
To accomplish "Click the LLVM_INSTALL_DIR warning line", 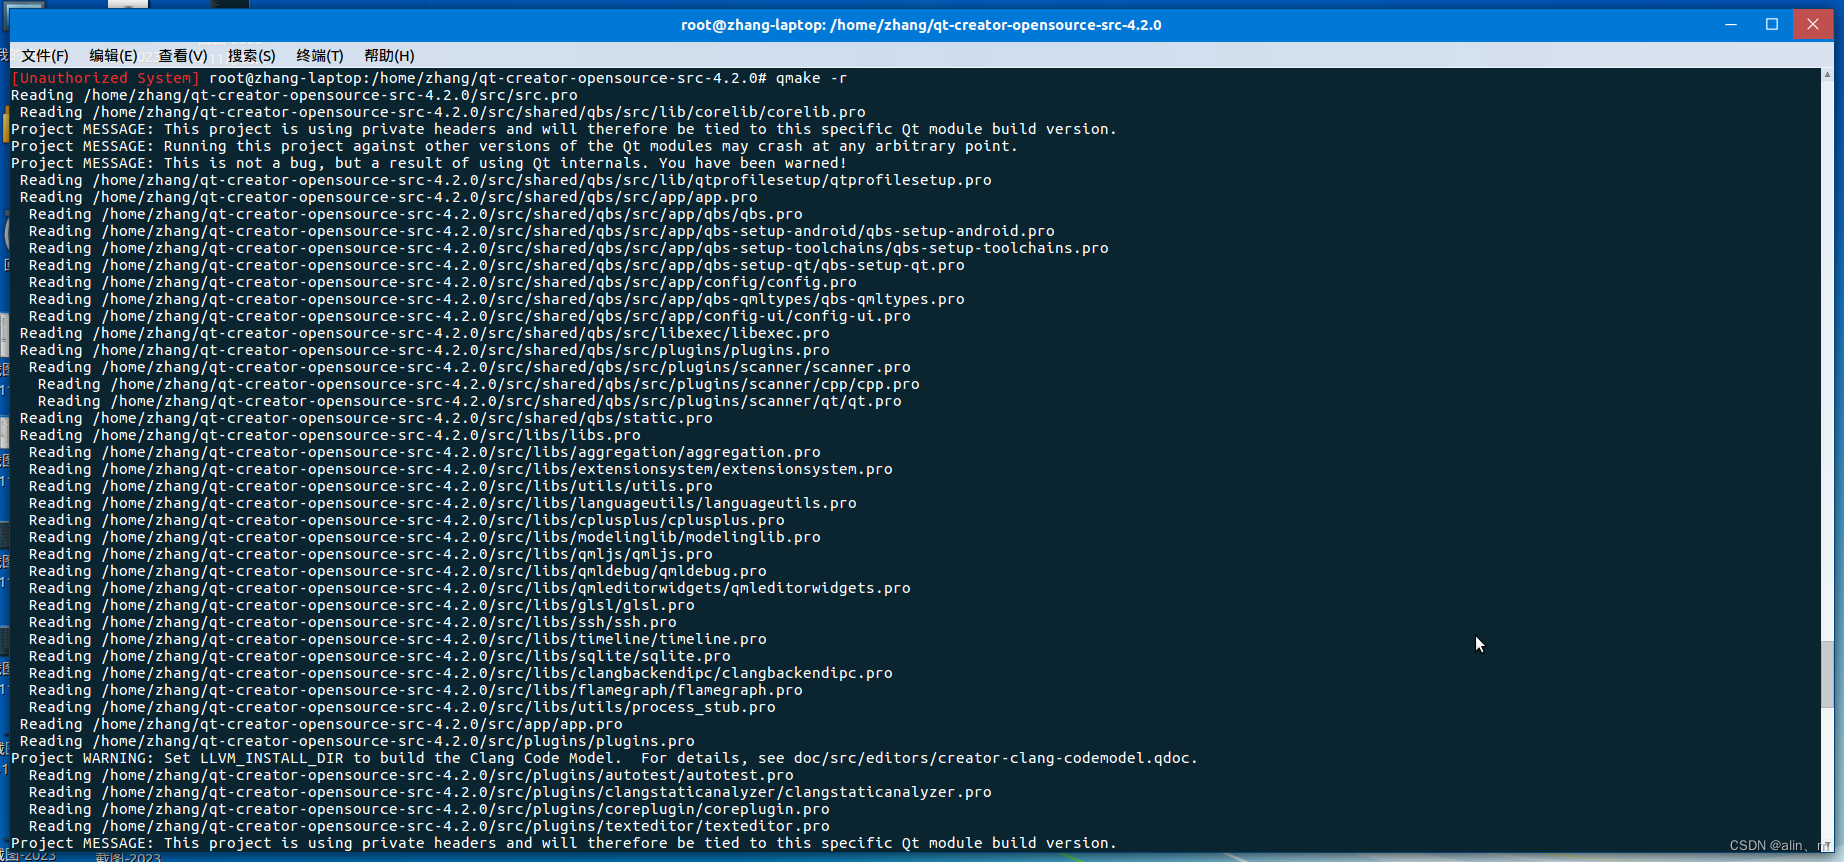I will pos(604,758).
